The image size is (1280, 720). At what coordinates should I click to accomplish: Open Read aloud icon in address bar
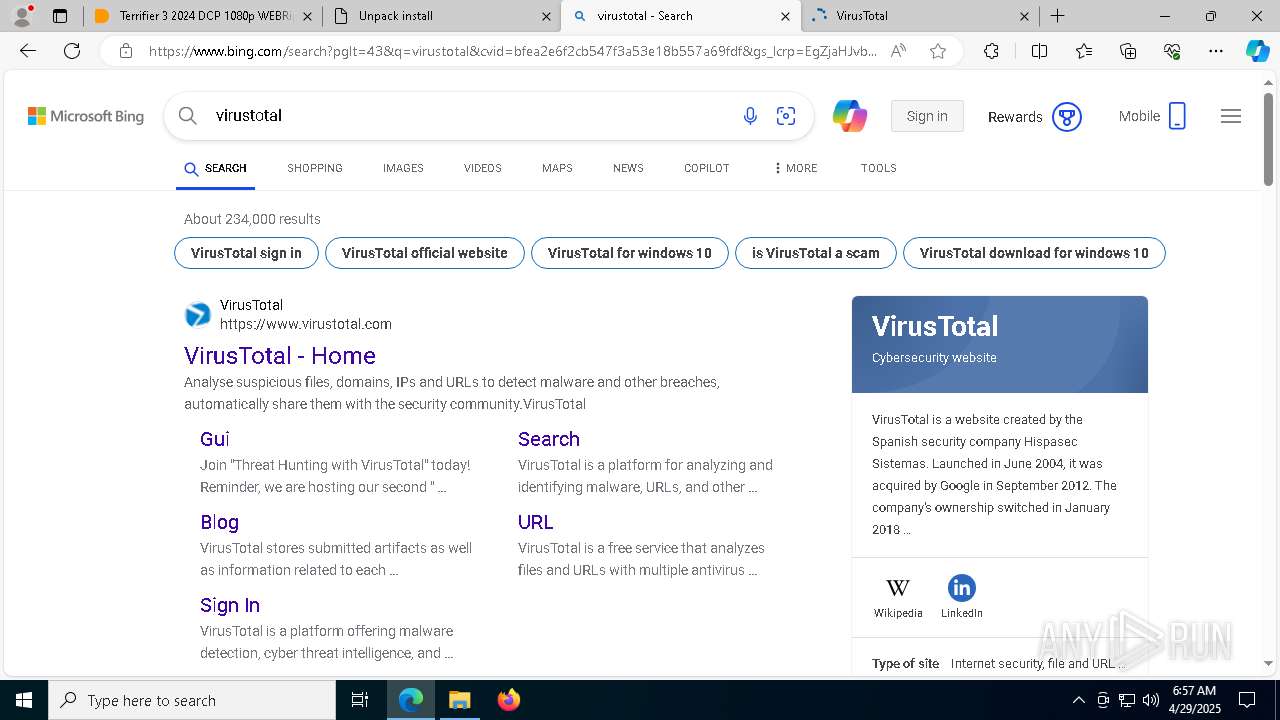pyautogui.click(x=898, y=51)
